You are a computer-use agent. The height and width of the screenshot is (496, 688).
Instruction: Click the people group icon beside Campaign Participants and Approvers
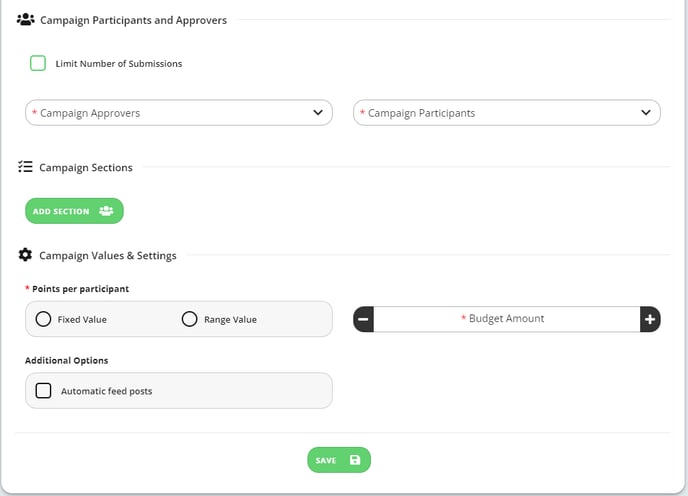25,20
